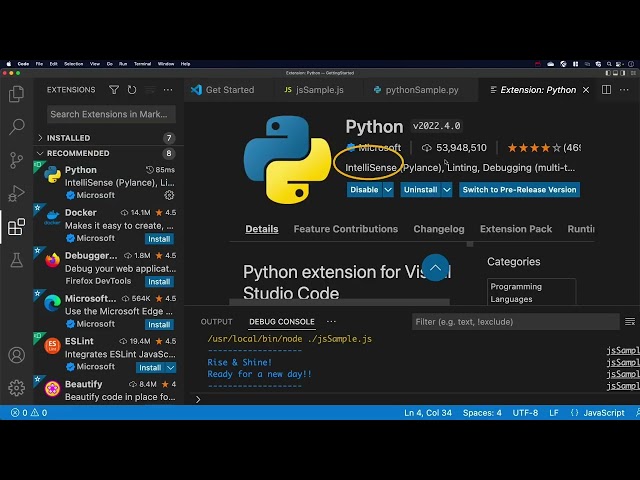Collapse the Recommended extensions section
The width and height of the screenshot is (640, 480).
tap(109, 153)
